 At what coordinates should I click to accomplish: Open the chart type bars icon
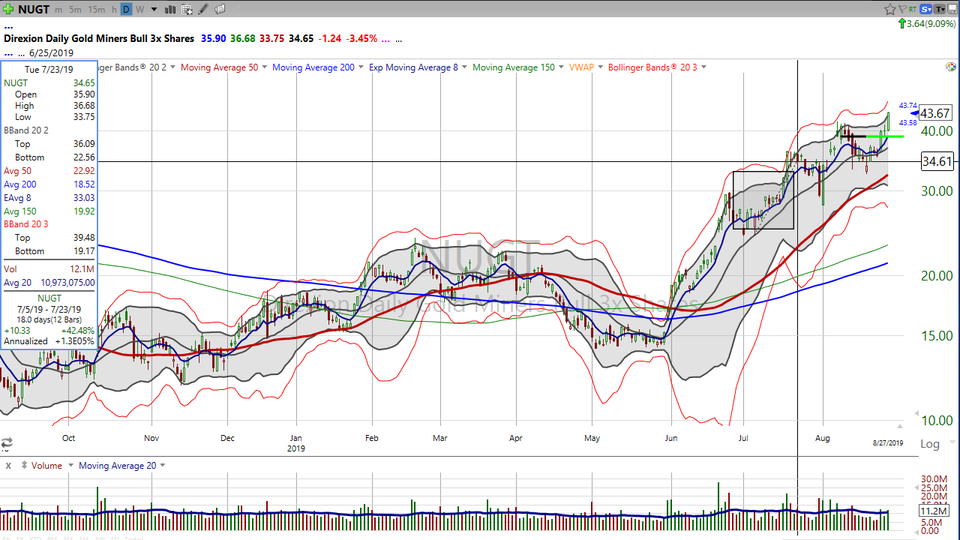(170, 9)
